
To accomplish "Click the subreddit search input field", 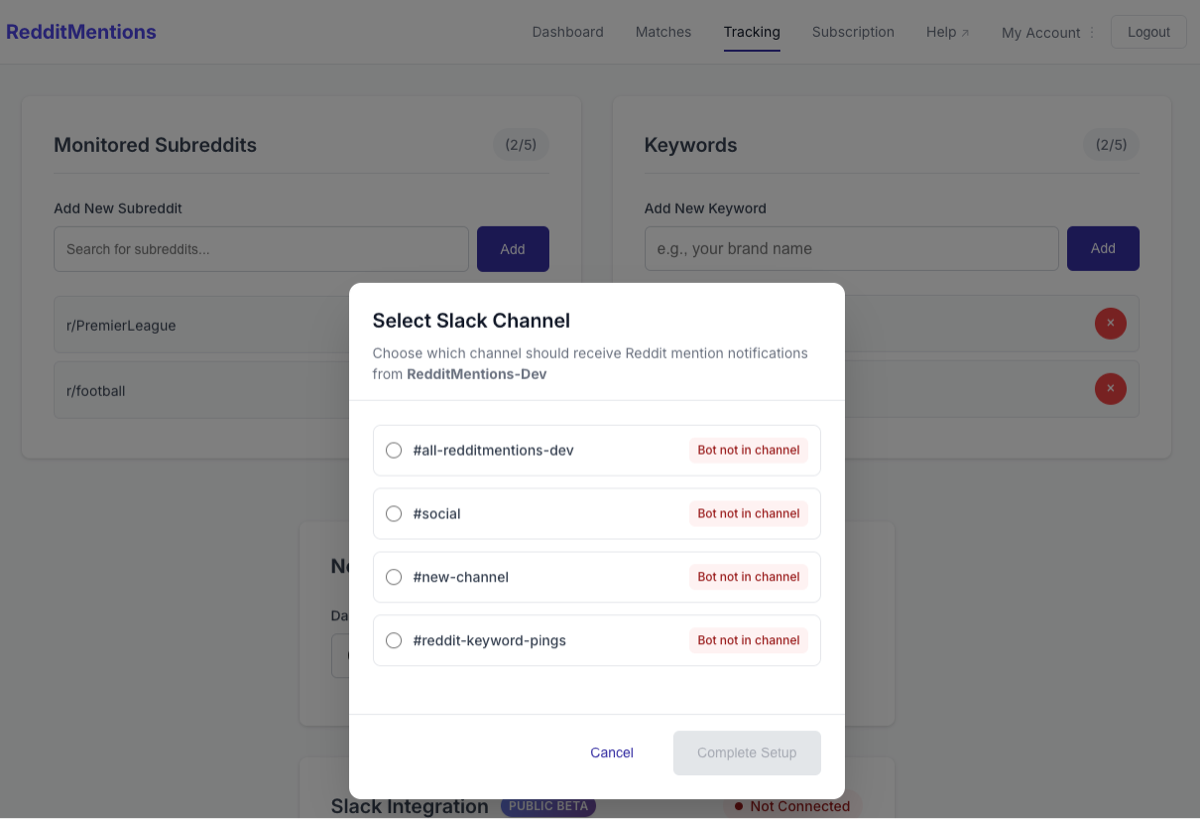I will click(260, 248).
